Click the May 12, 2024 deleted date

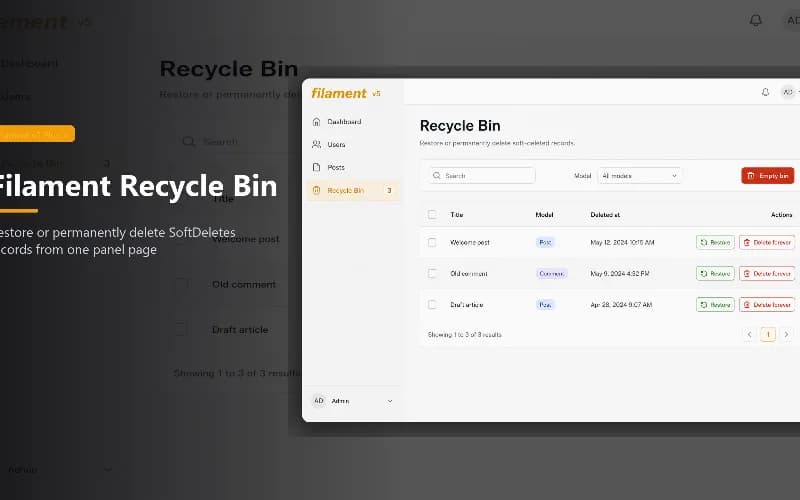pos(622,242)
